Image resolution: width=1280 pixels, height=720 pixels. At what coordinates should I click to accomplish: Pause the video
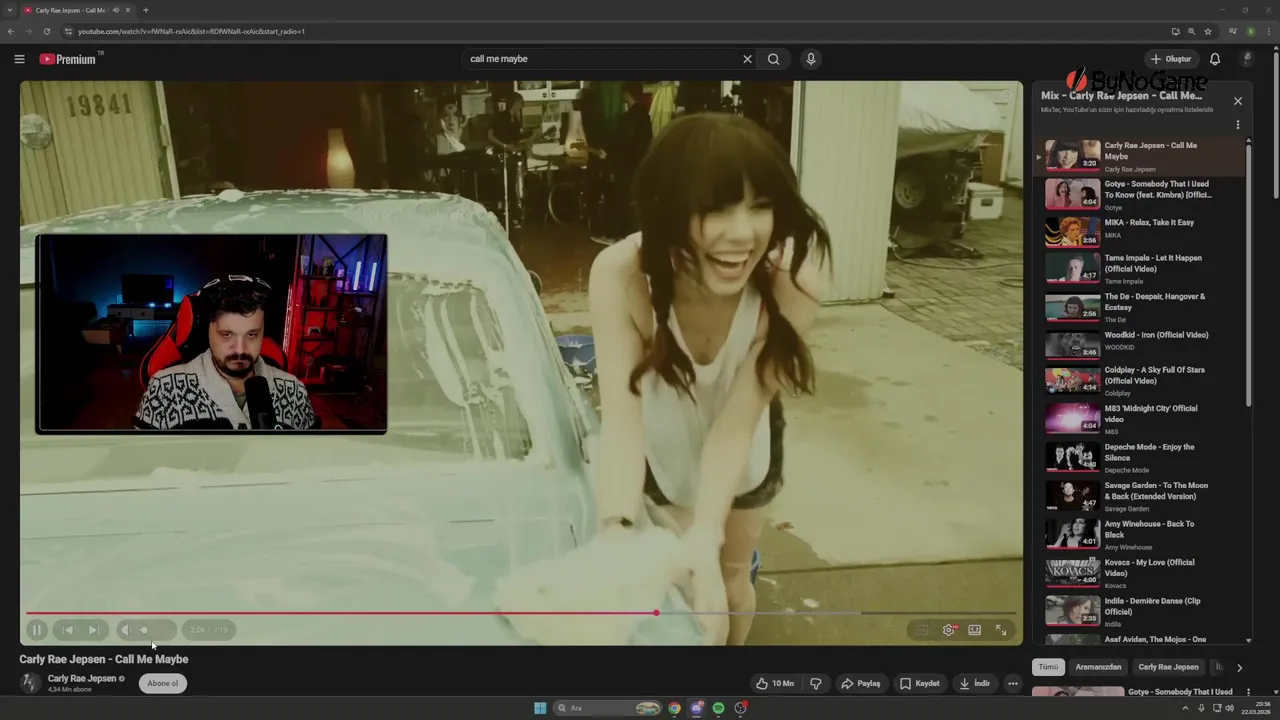pyautogui.click(x=36, y=630)
